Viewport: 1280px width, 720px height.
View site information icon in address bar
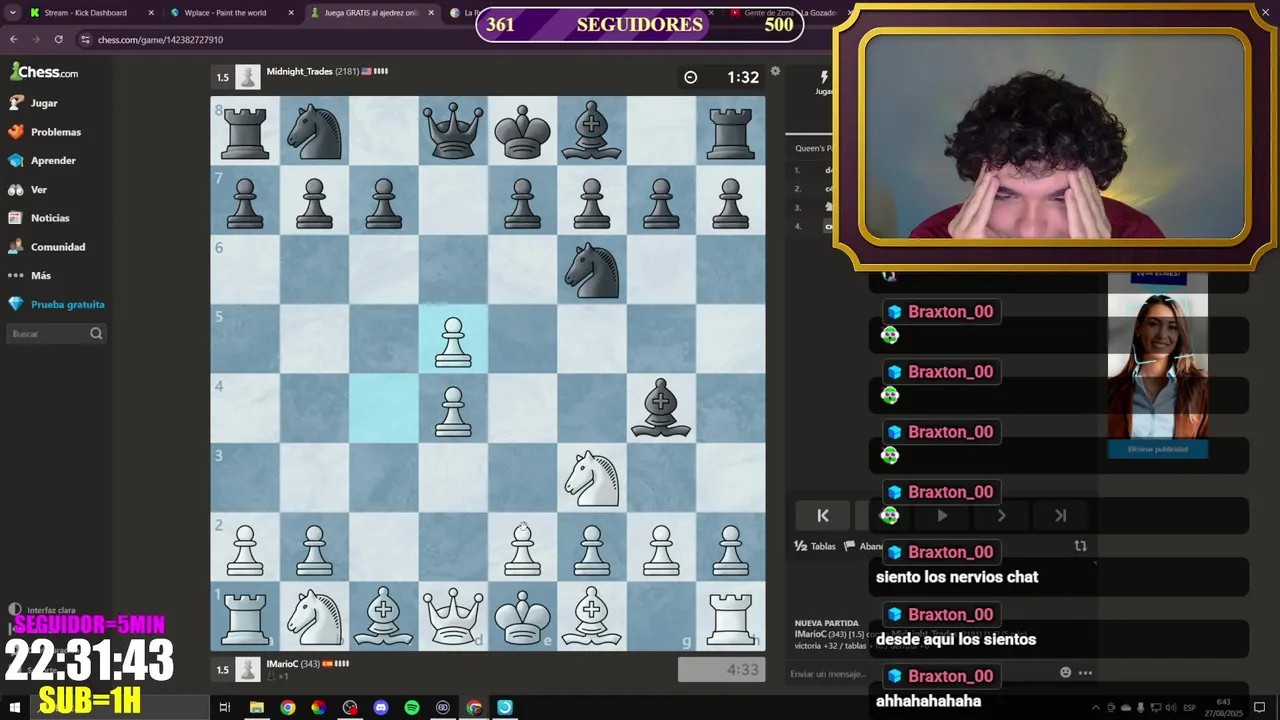pos(86,40)
